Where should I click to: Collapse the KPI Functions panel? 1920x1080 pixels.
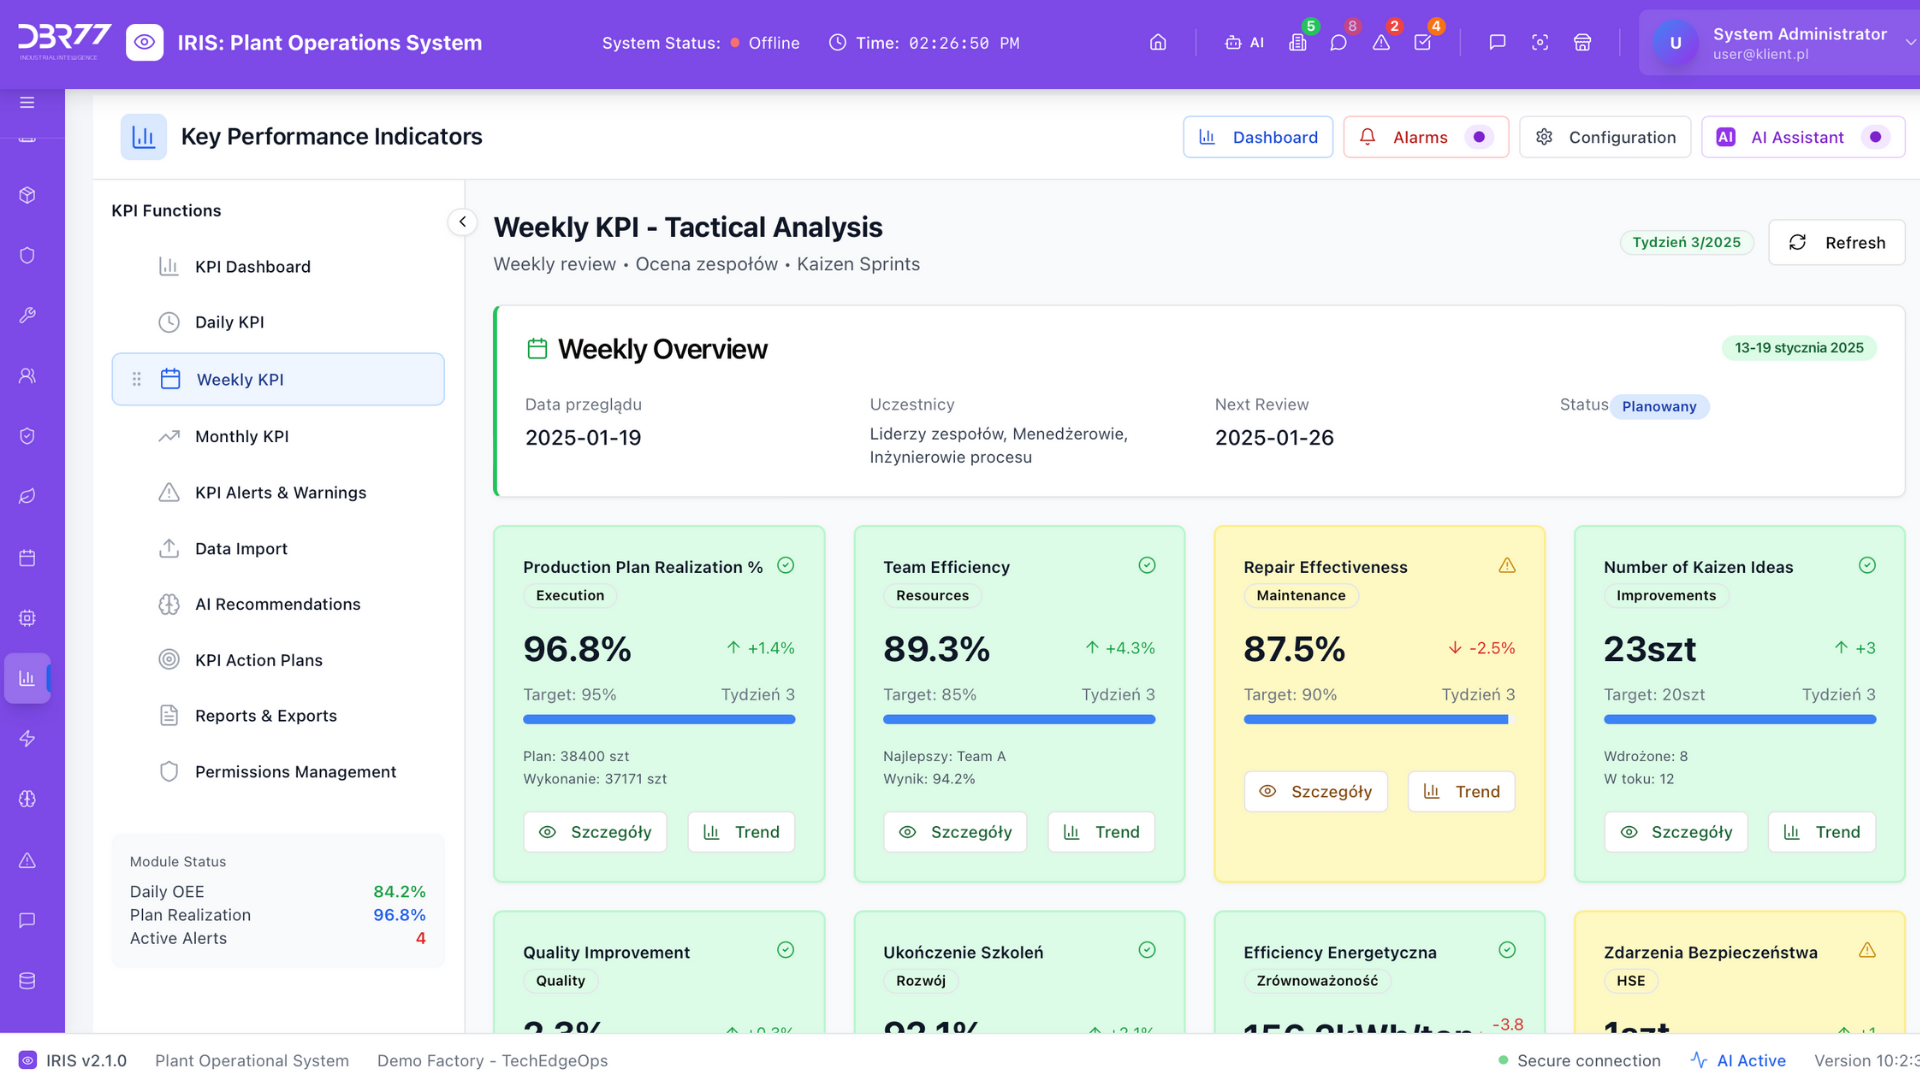click(x=462, y=221)
